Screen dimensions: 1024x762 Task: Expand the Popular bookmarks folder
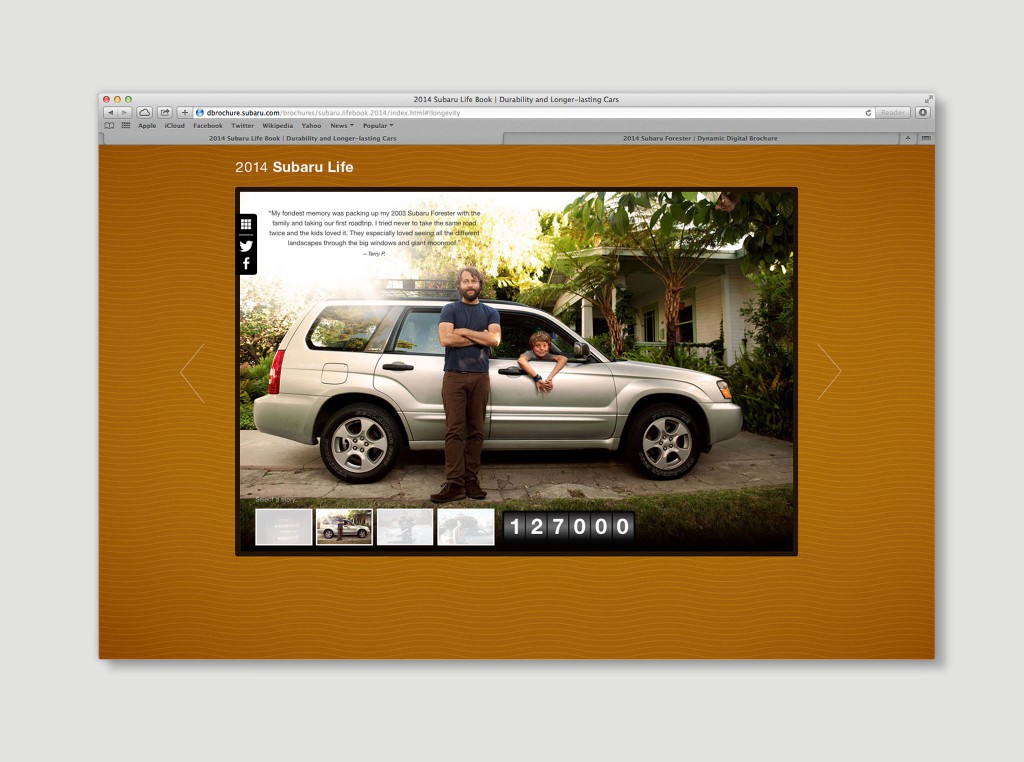pos(378,125)
